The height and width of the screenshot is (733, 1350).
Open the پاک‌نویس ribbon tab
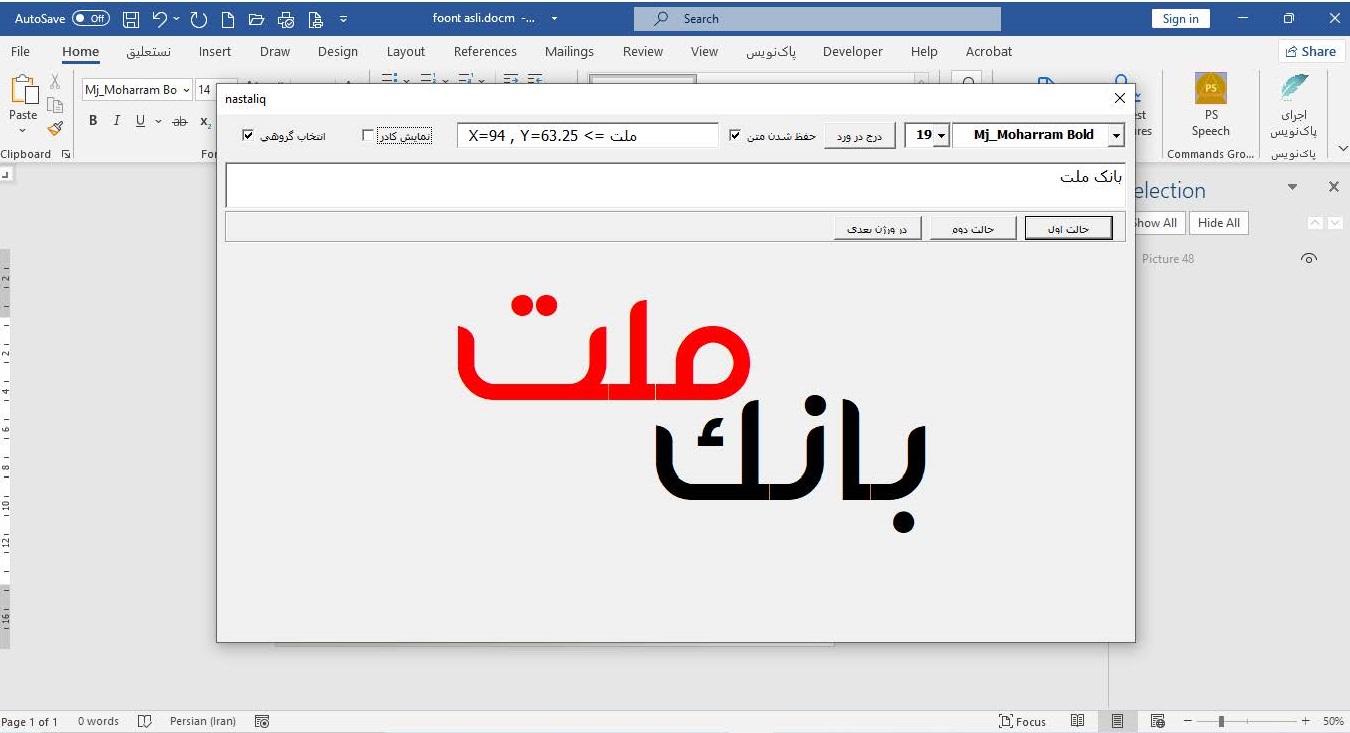tap(771, 51)
